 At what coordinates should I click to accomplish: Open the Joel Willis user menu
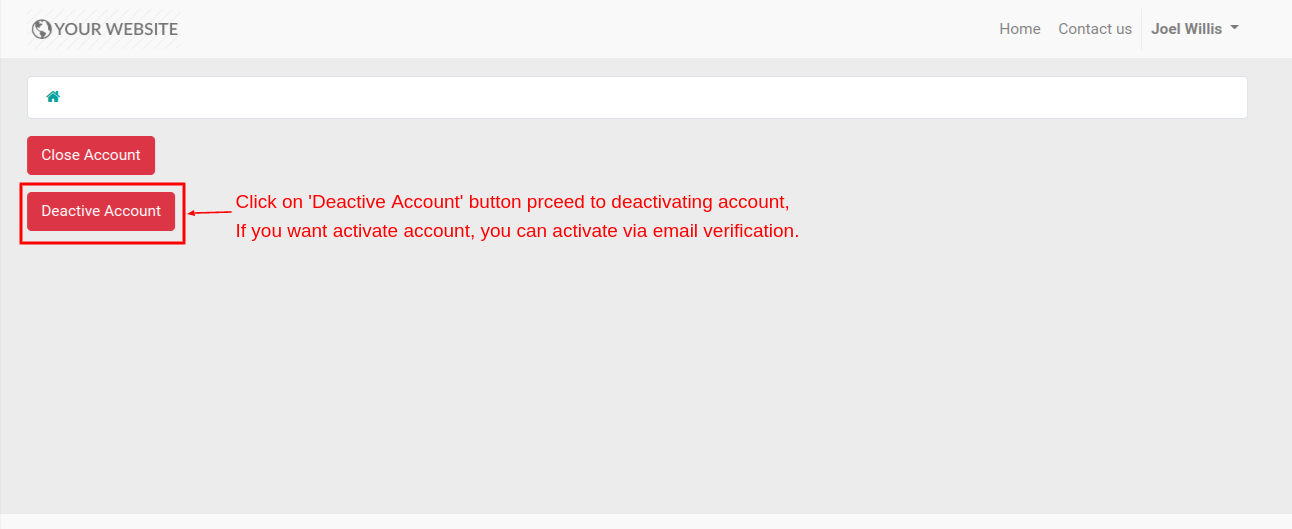[x=1195, y=29]
